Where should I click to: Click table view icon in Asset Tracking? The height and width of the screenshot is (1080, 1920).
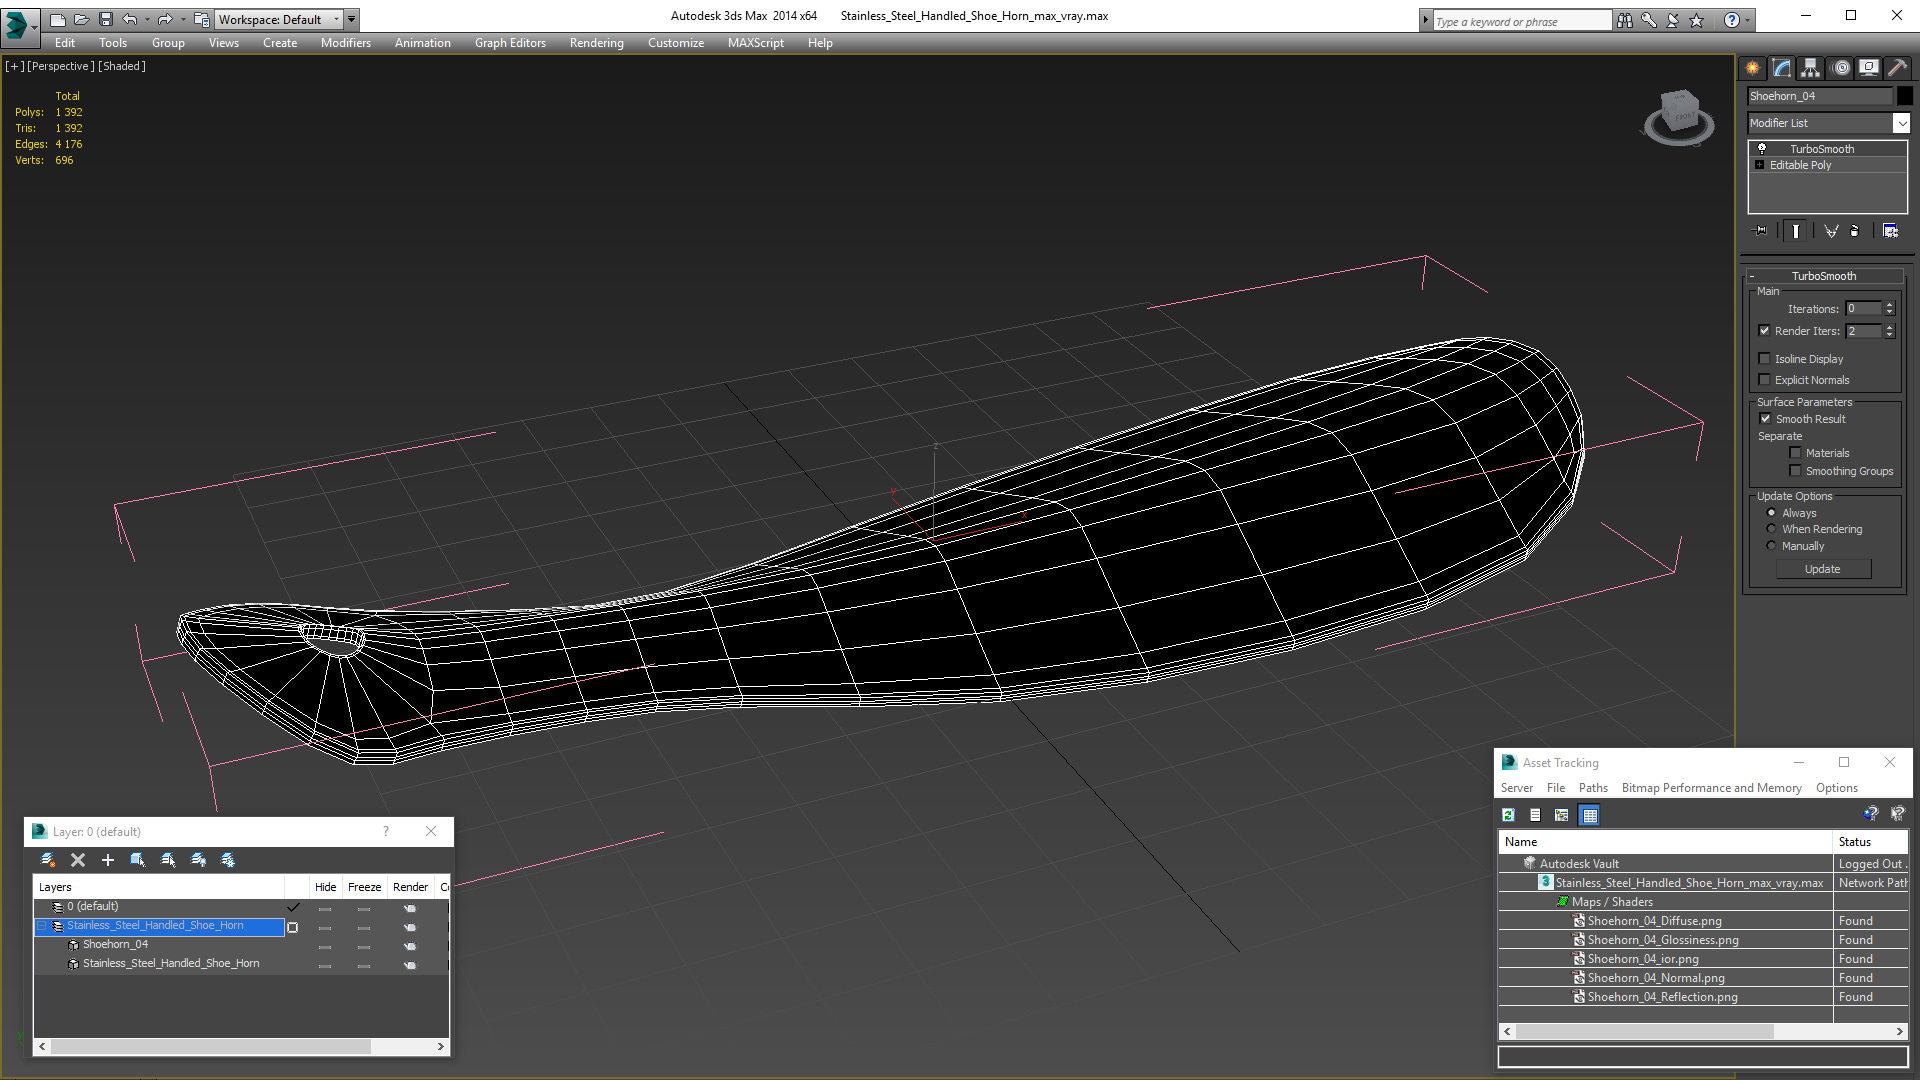1590,815
